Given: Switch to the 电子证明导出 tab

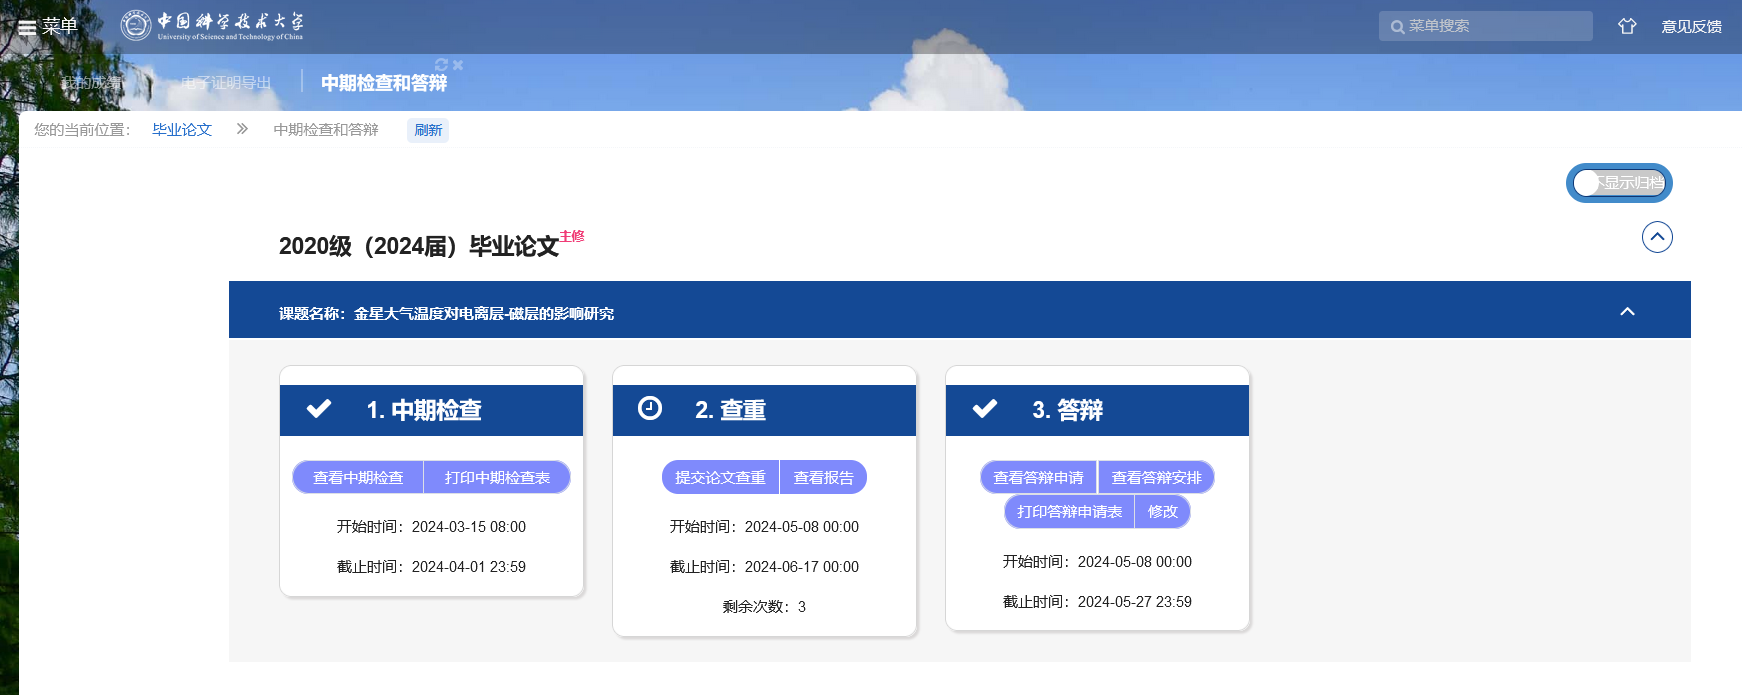Looking at the screenshot, I should [x=226, y=82].
